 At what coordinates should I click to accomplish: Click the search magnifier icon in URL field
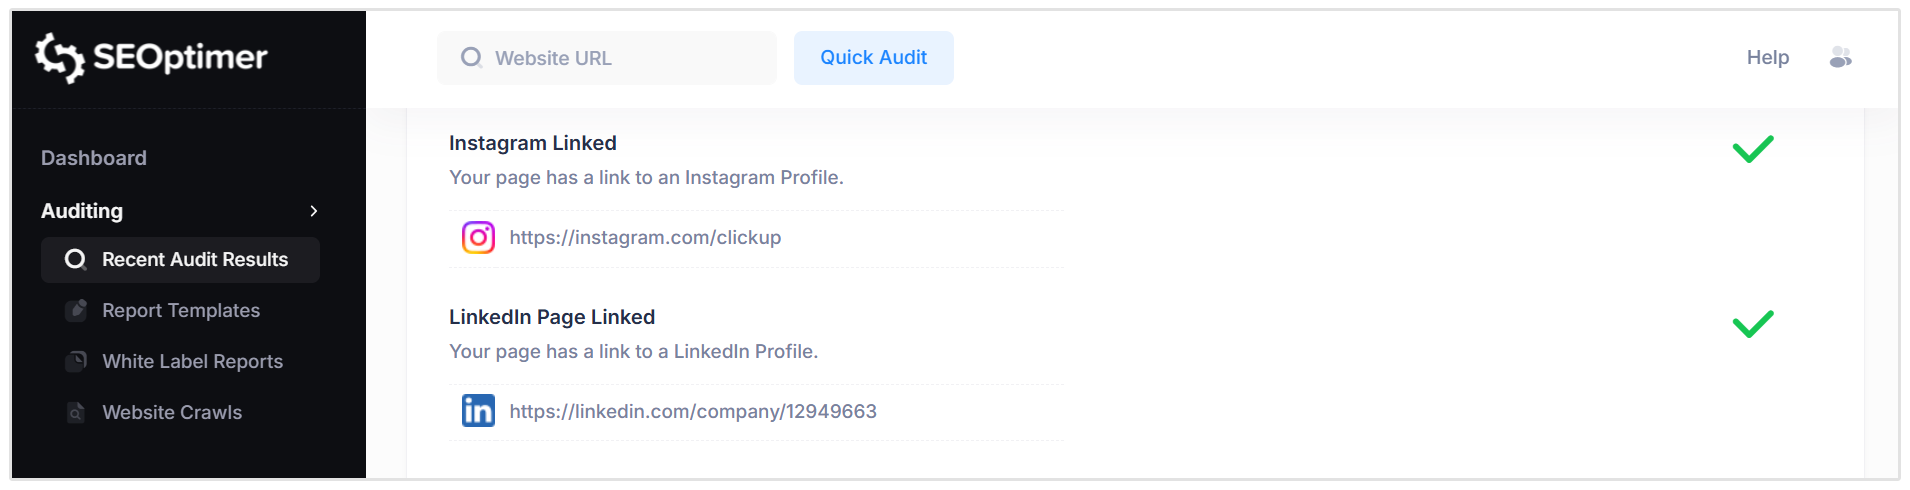point(471,58)
